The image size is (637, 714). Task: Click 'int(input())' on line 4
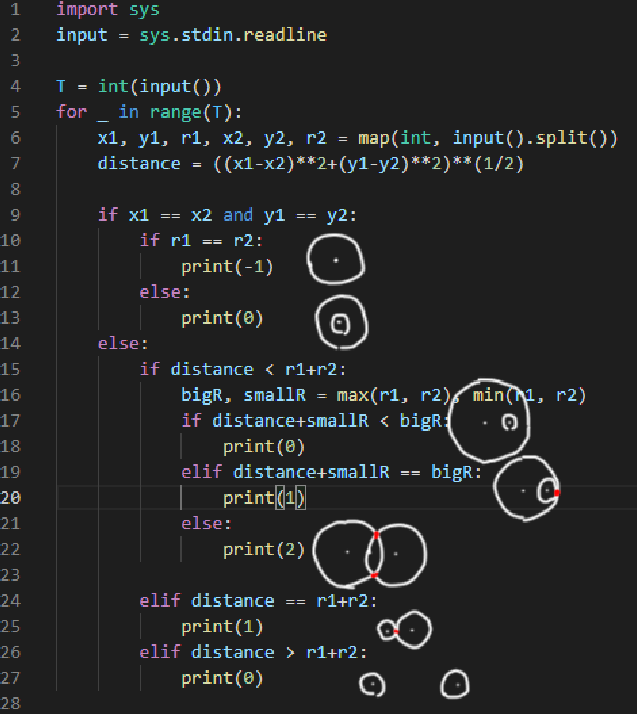click(x=160, y=87)
